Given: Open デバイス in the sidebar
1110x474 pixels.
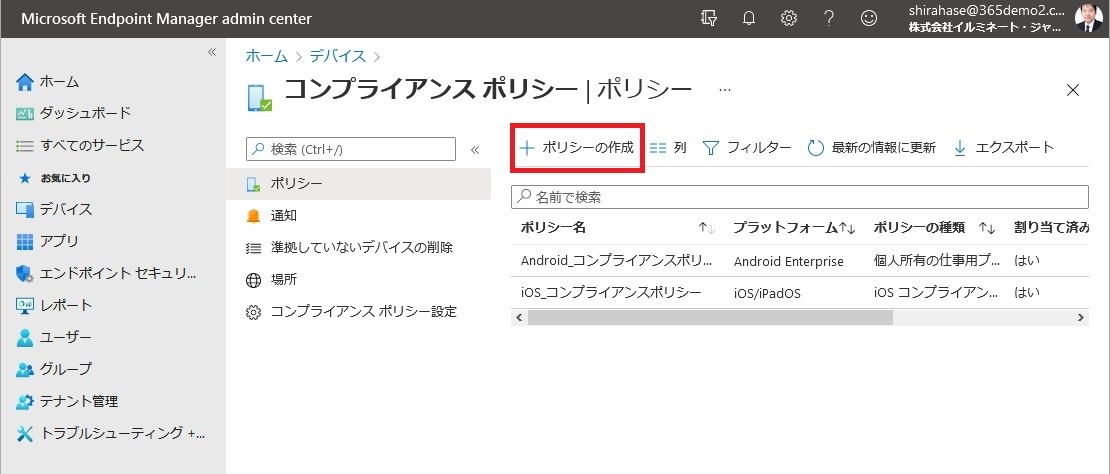Looking at the screenshot, I should 54,209.
